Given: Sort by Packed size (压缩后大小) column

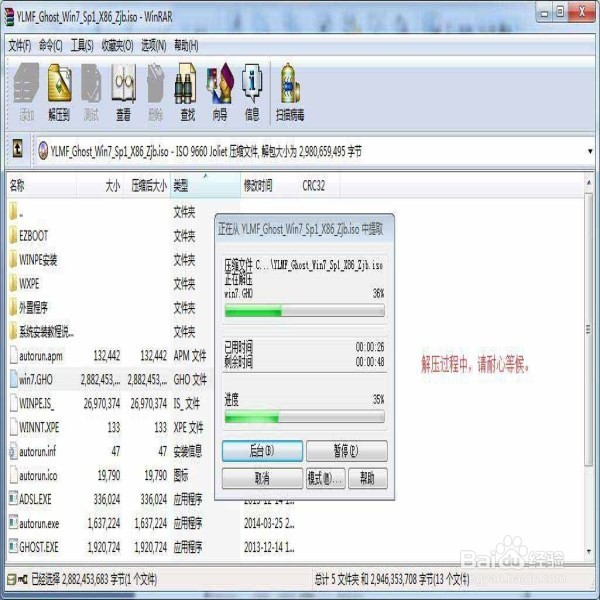Looking at the screenshot, I should pos(147,186).
